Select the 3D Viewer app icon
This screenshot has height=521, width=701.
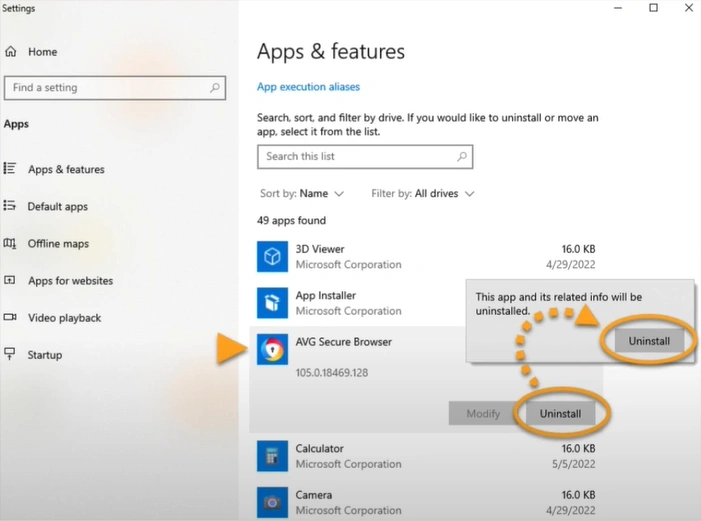[x=272, y=256]
